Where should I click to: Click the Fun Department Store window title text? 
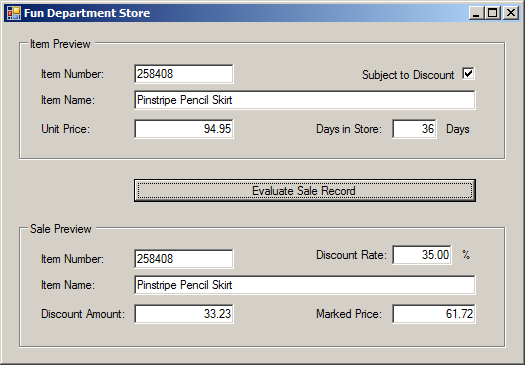87,13
